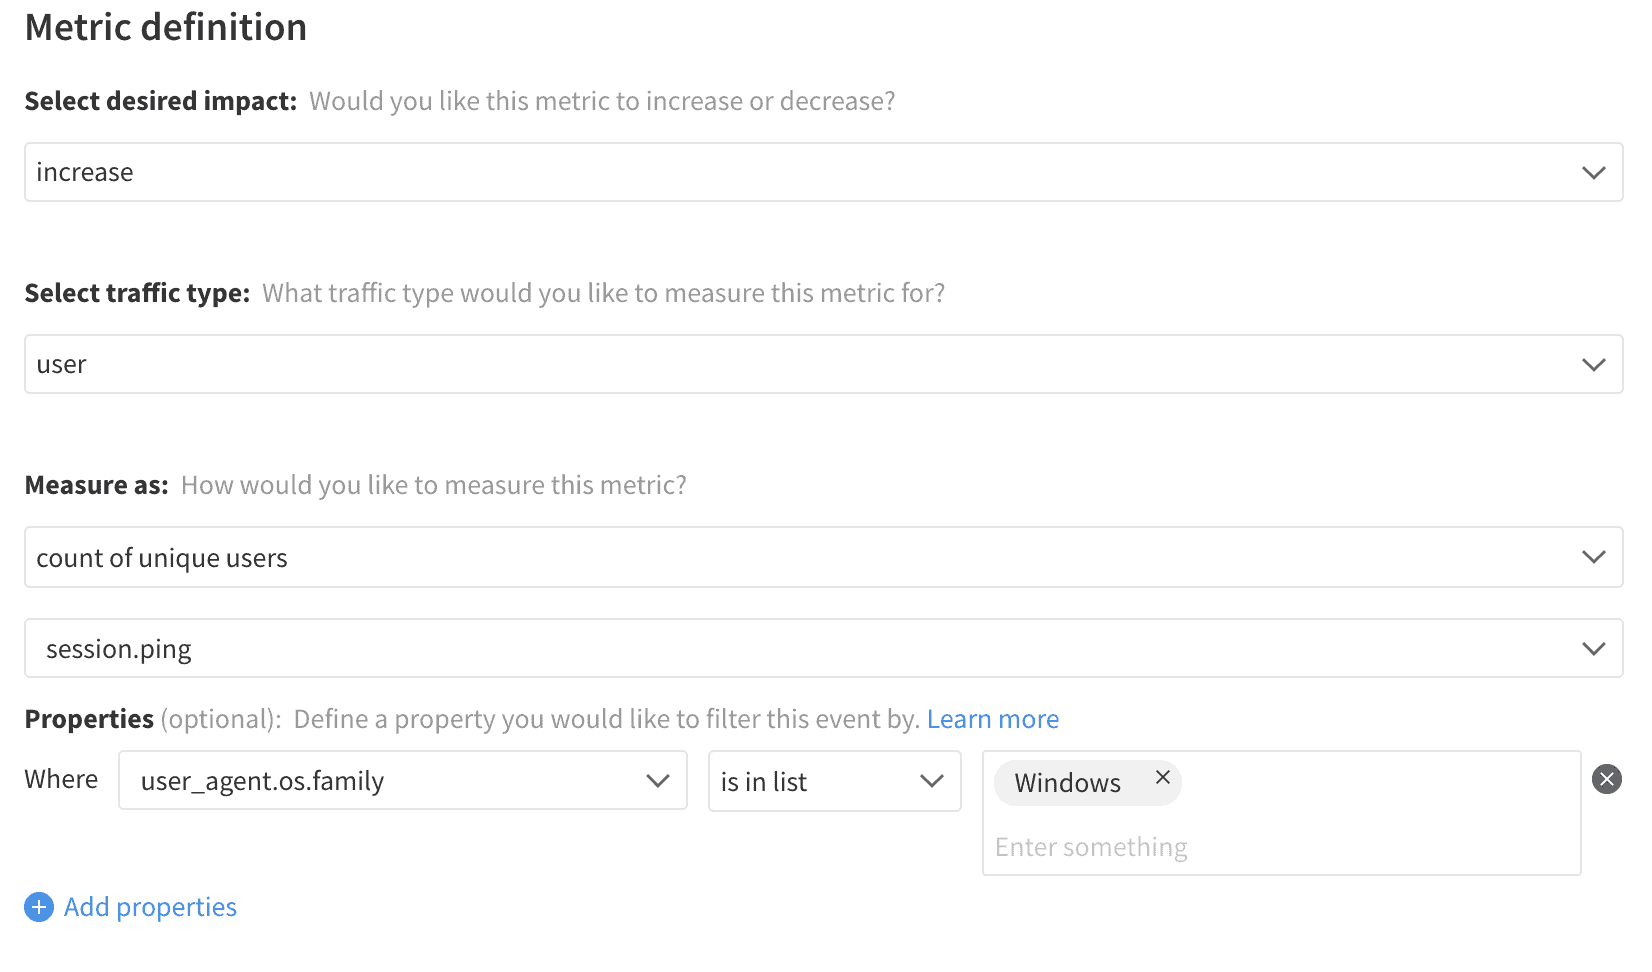1652x972 pixels.
Task: Open the 'is in list' operator dropdown
Action: click(835, 781)
